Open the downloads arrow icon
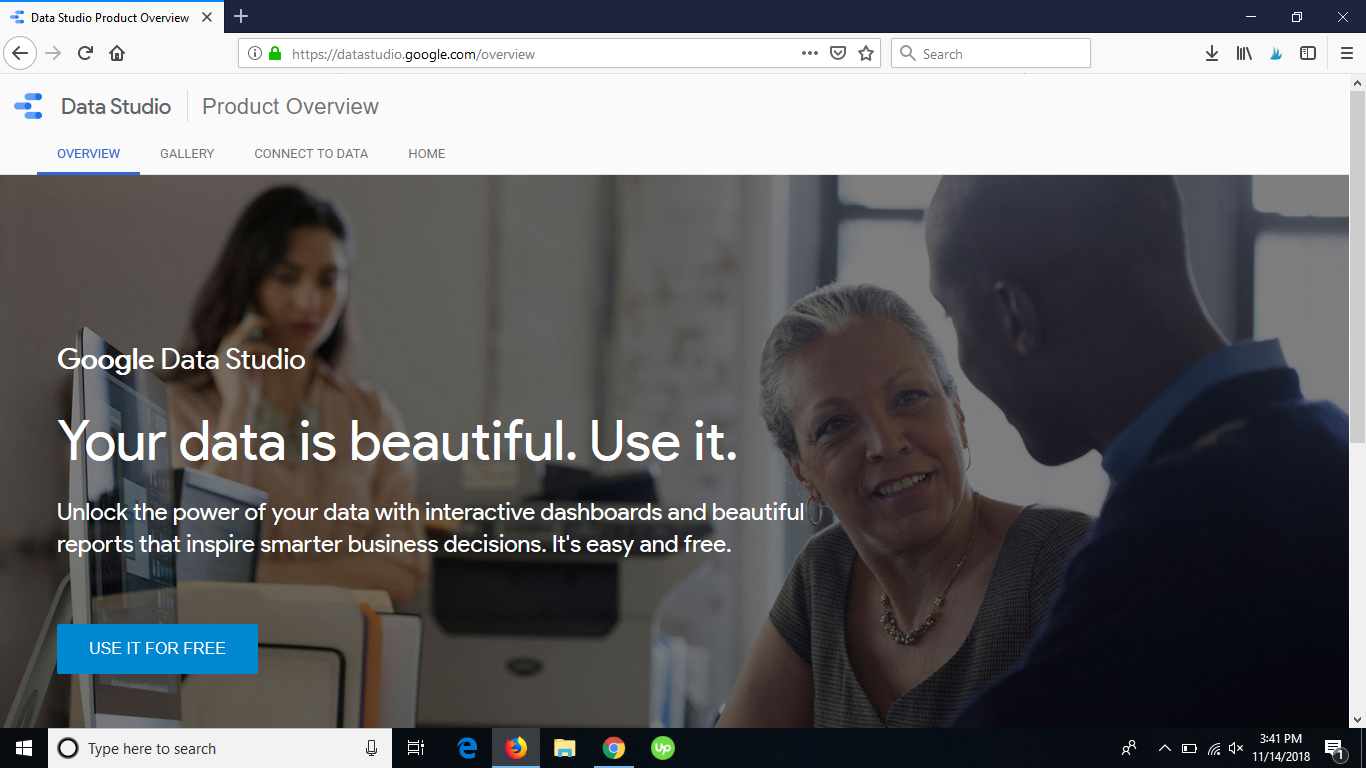This screenshot has height=768, width=1366. [x=1212, y=54]
